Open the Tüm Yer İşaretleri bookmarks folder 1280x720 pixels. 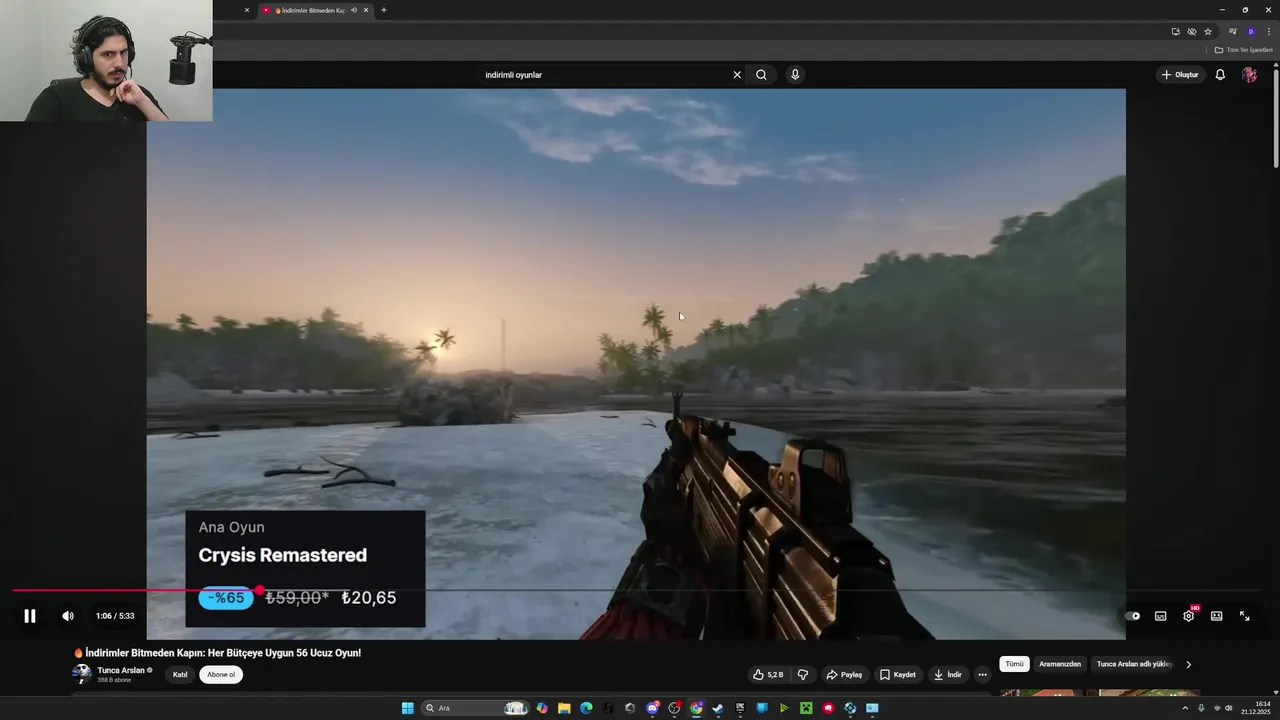(1244, 50)
